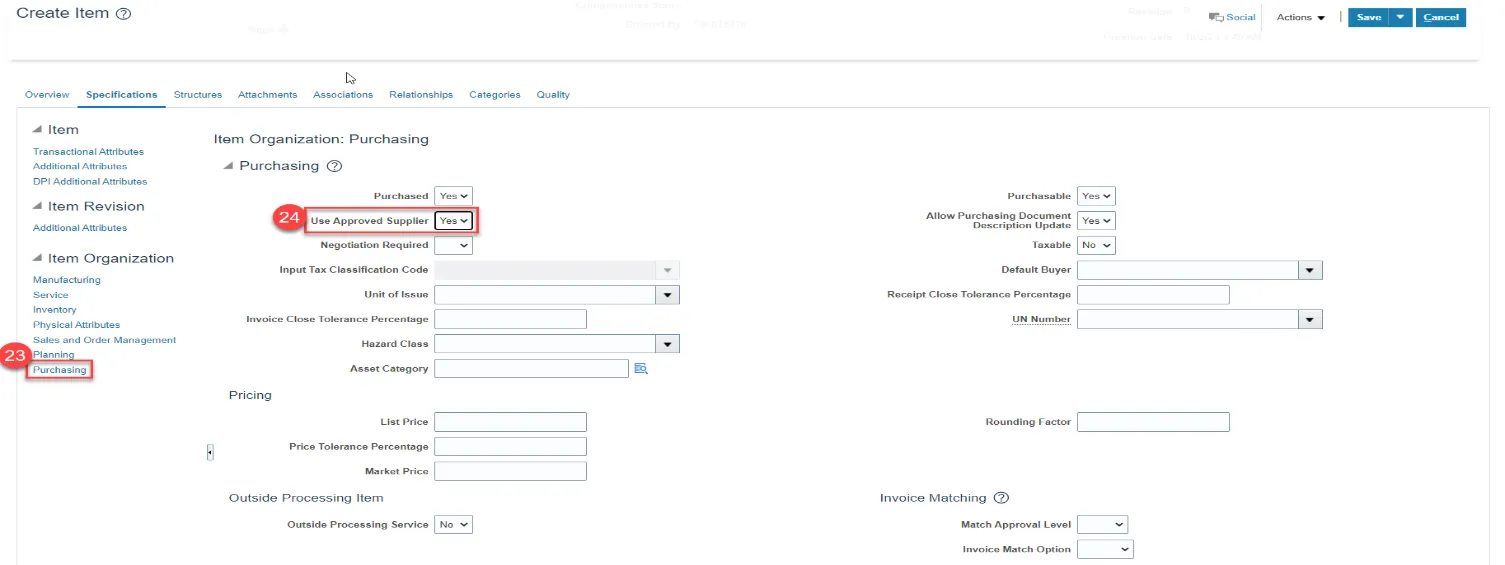
Task: Open the Taxable dropdown
Action: [x=1097, y=245]
